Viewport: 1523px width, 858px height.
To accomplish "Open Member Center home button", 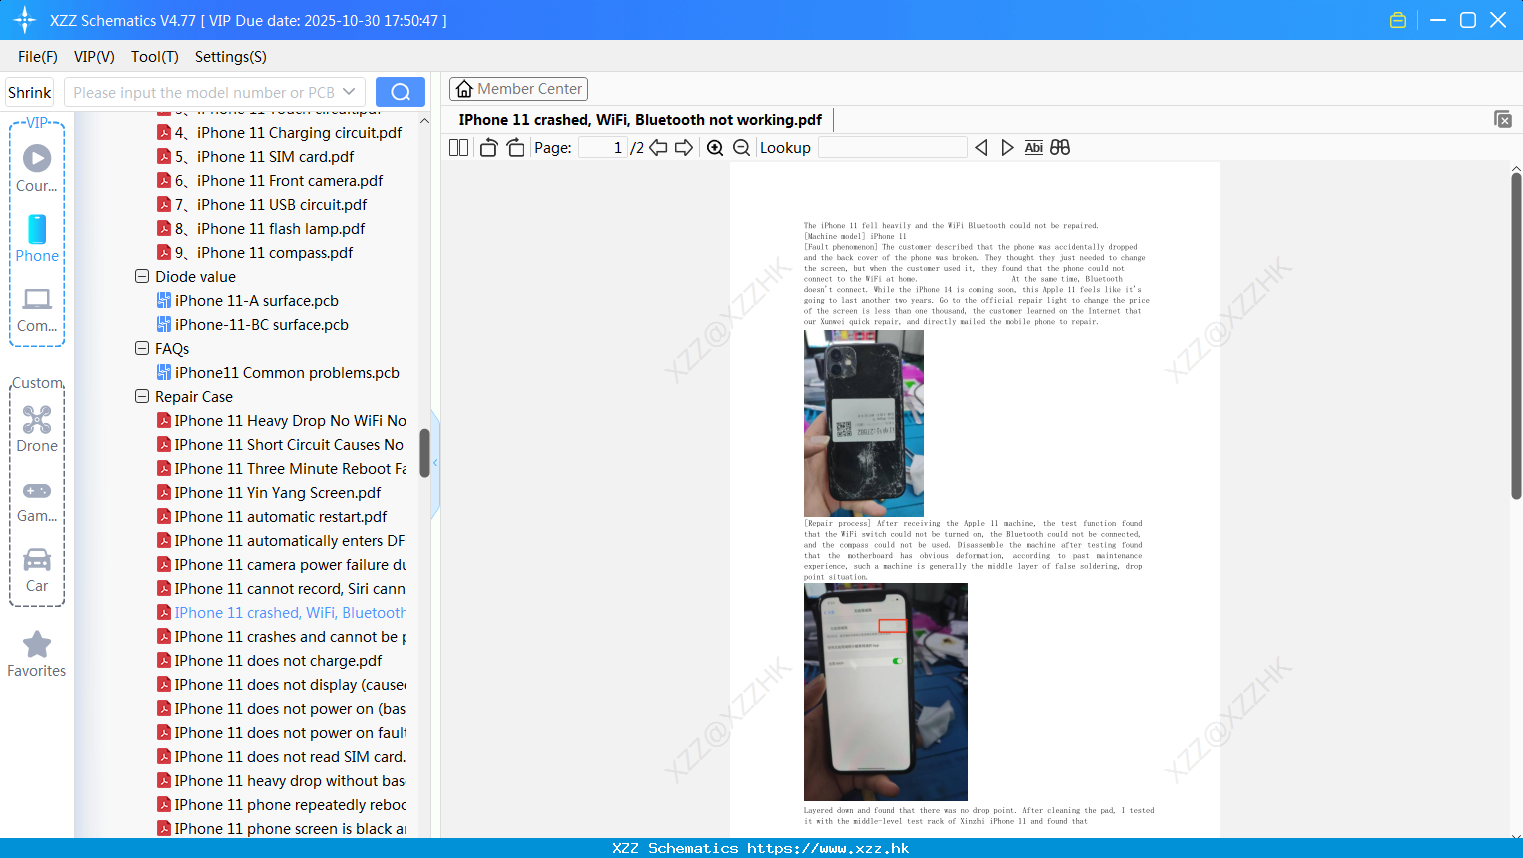I will 518,89.
